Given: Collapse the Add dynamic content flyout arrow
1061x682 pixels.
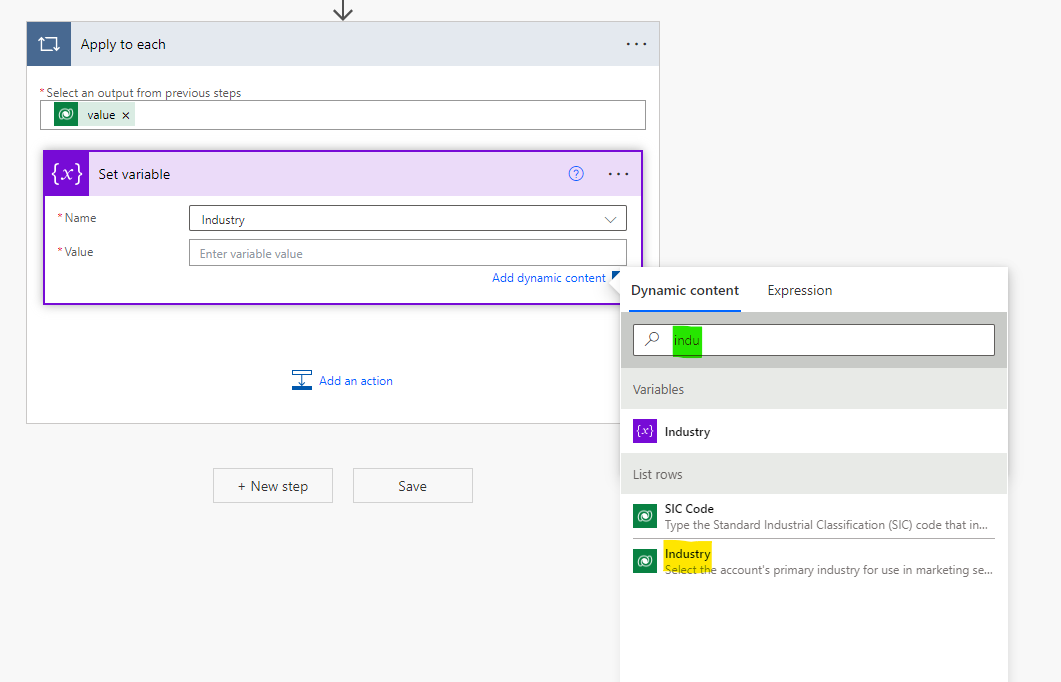Looking at the screenshot, I should 616,277.
